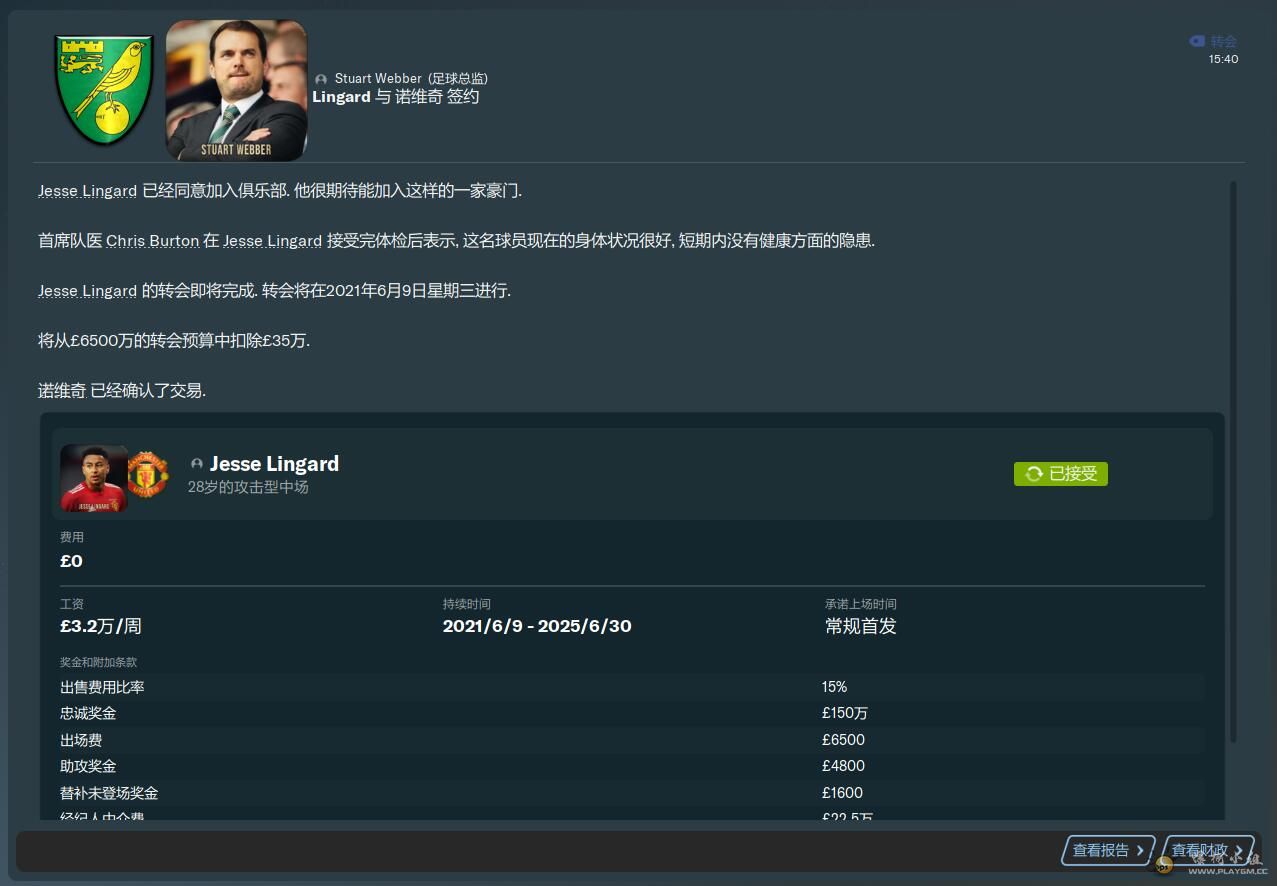Click the £6500 appearance fee value

[843, 740]
